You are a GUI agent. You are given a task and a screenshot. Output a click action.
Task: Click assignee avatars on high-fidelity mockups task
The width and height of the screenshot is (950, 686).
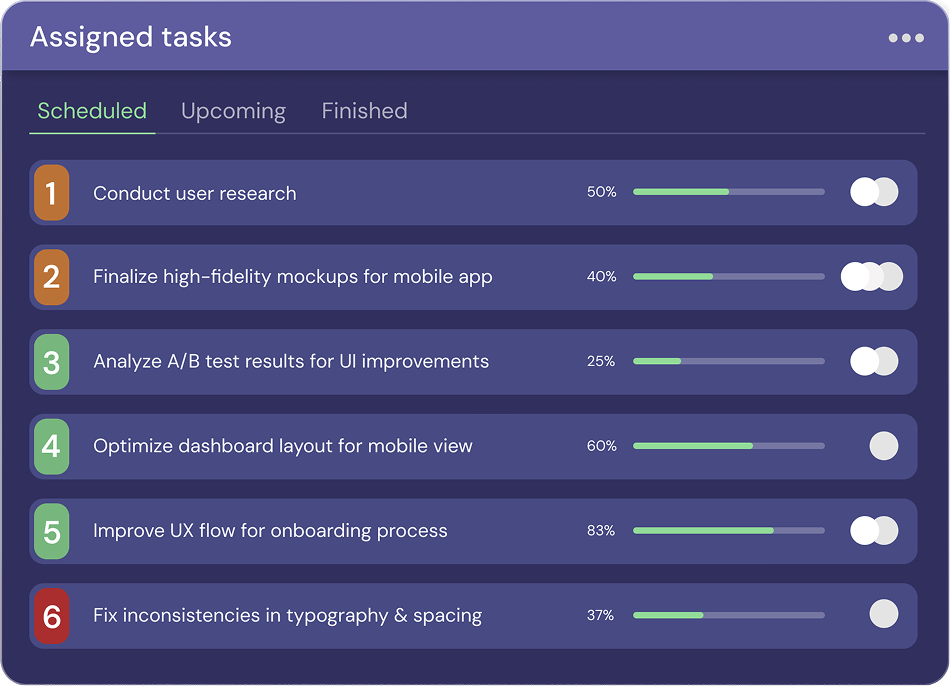pos(872,277)
